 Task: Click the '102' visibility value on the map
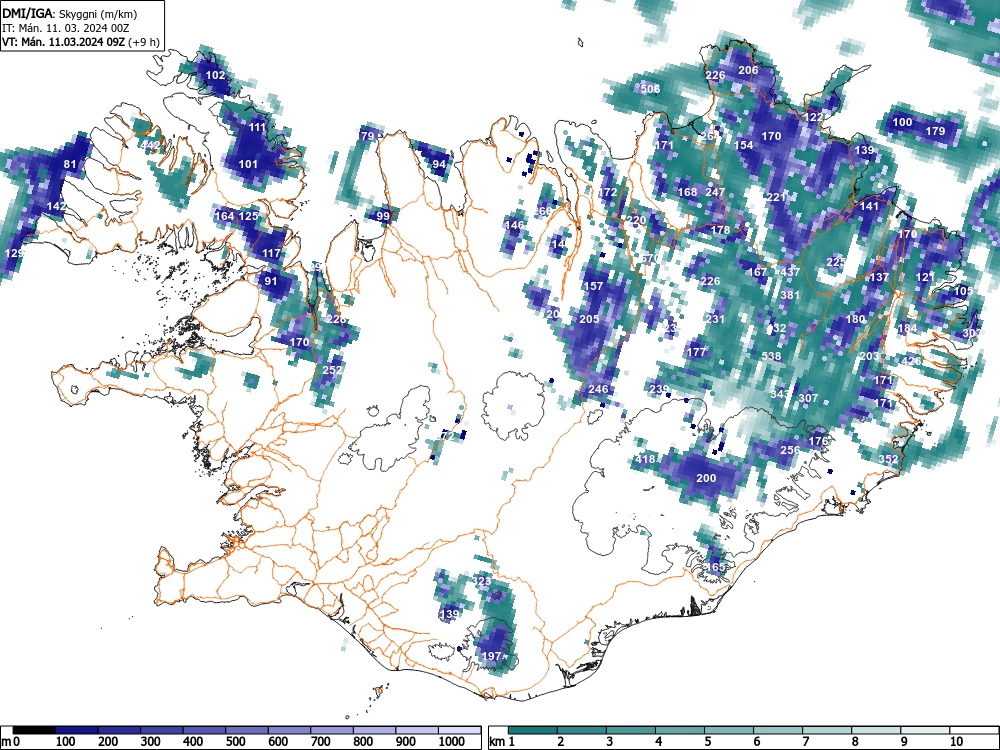[x=216, y=75]
